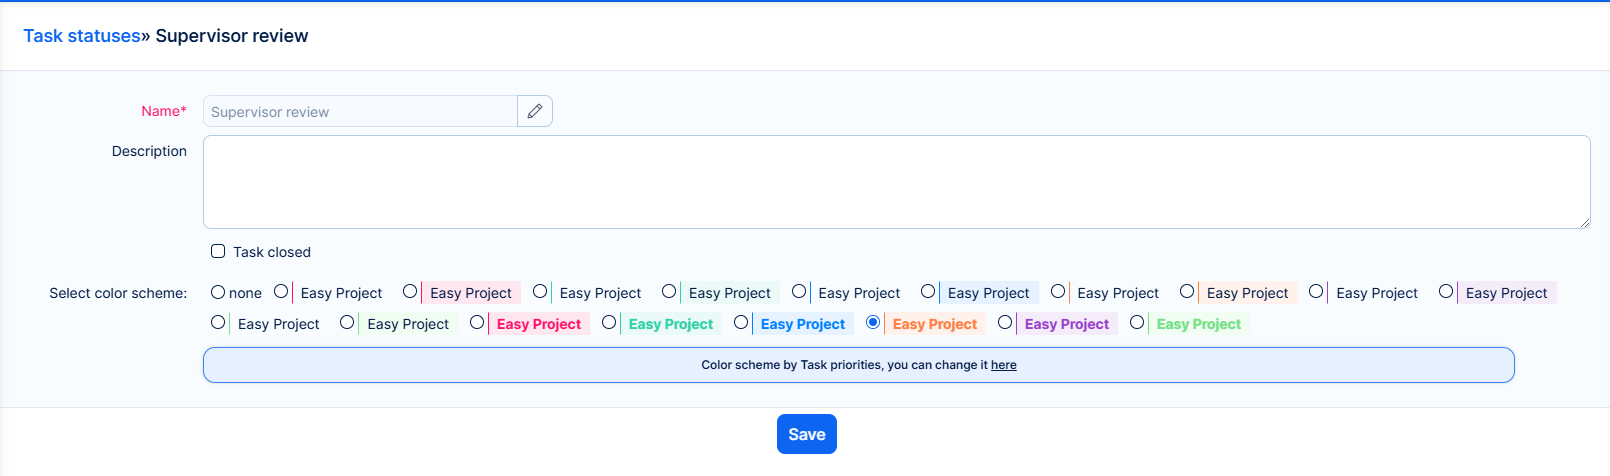Select the pale-green-background Easy Project scheme
This screenshot has height=476, width=1610.
pyautogui.click(x=347, y=322)
